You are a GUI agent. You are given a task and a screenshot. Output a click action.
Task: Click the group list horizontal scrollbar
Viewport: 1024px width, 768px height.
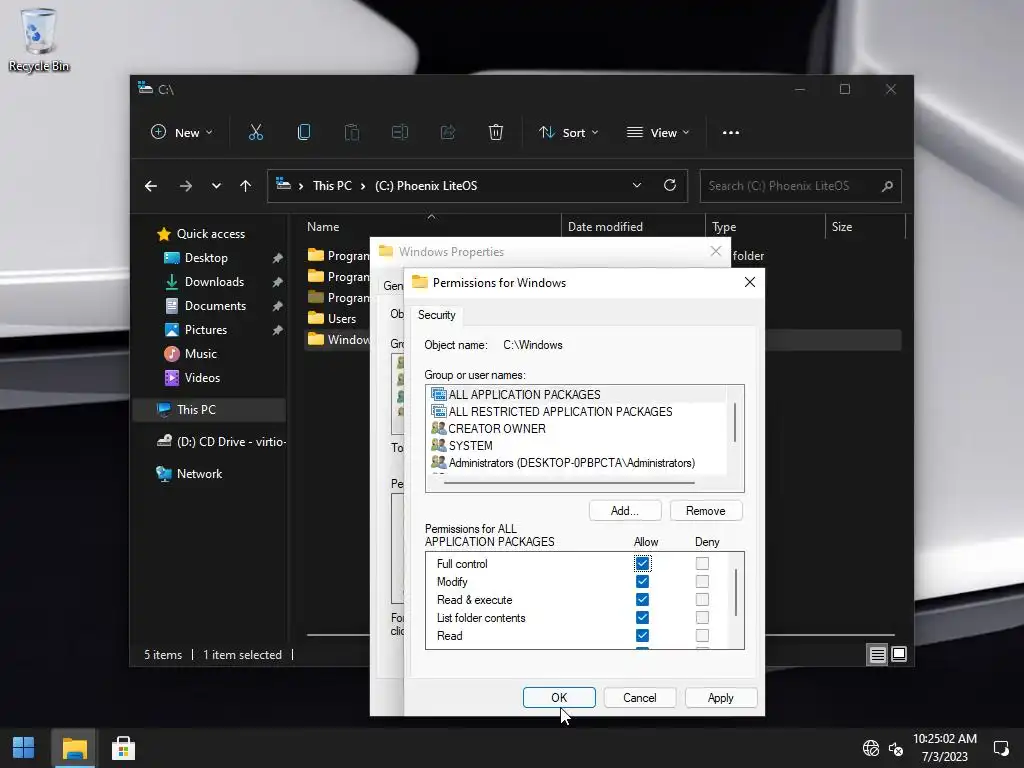coord(569,483)
